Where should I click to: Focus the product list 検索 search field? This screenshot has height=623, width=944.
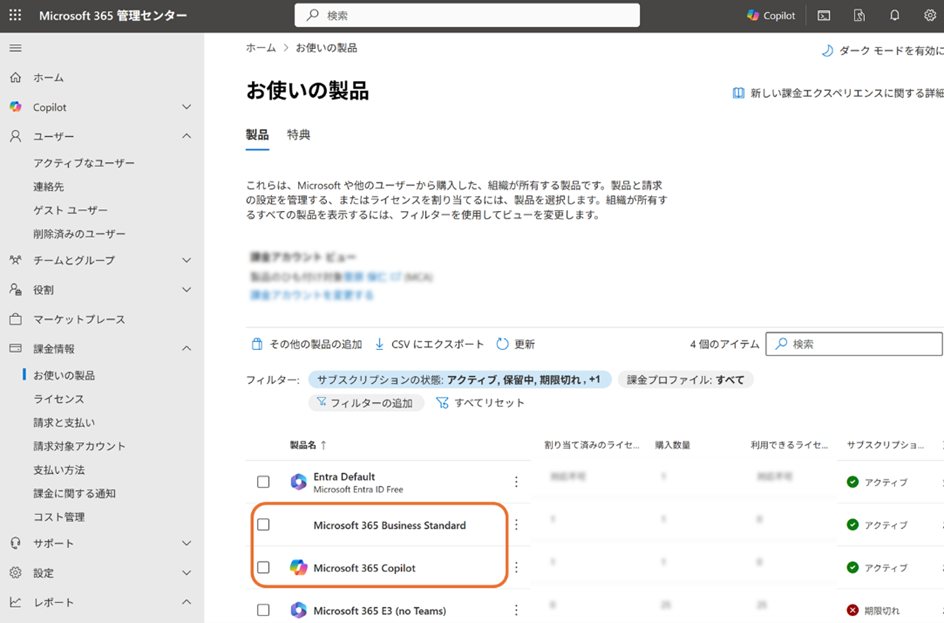pyautogui.click(x=854, y=344)
